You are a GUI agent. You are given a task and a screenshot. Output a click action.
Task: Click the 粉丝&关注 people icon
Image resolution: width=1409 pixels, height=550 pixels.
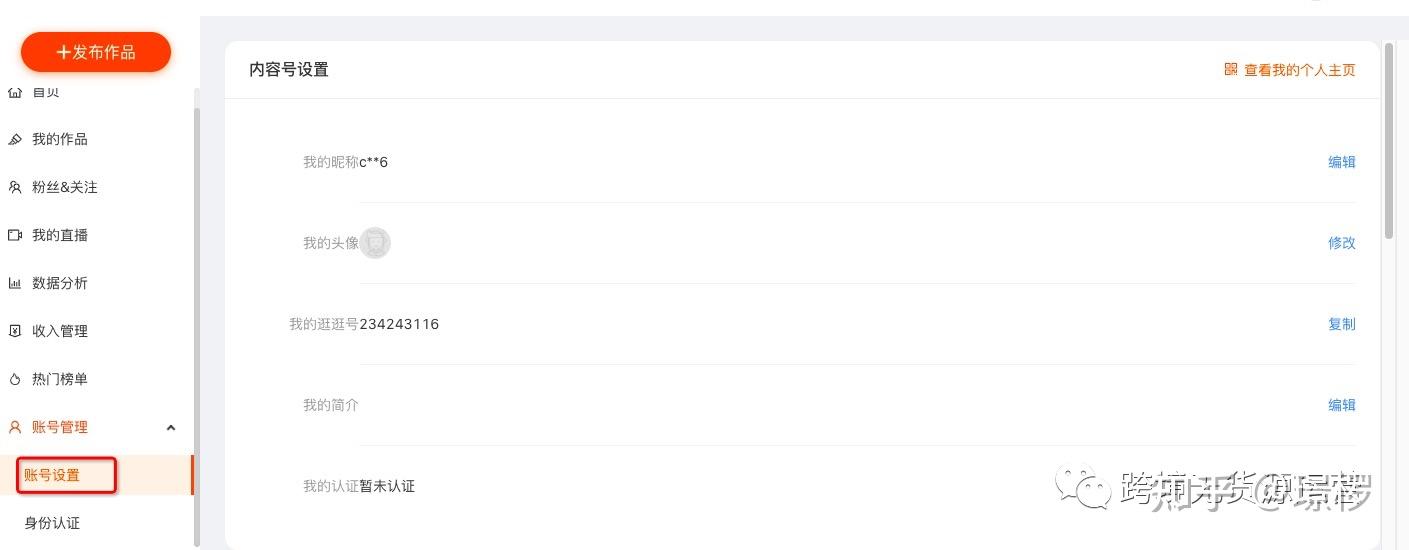pyautogui.click(x=15, y=187)
